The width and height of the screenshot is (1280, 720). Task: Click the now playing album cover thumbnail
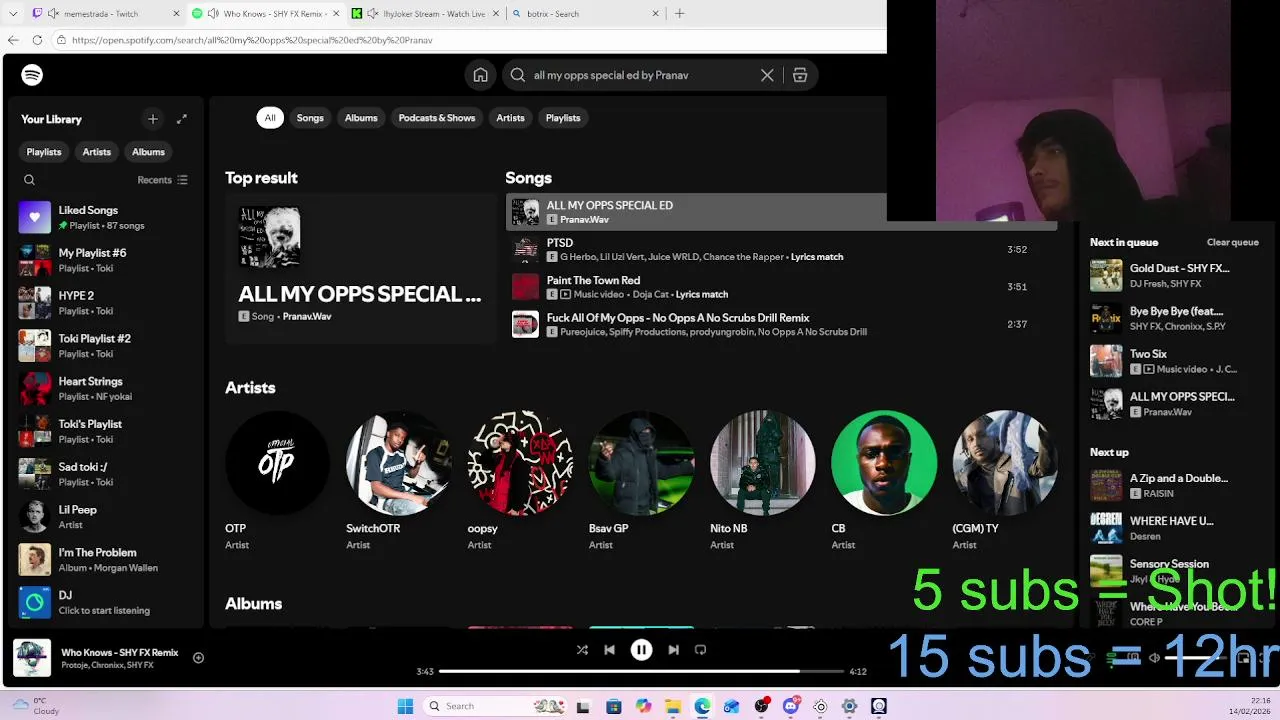pos(32,658)
